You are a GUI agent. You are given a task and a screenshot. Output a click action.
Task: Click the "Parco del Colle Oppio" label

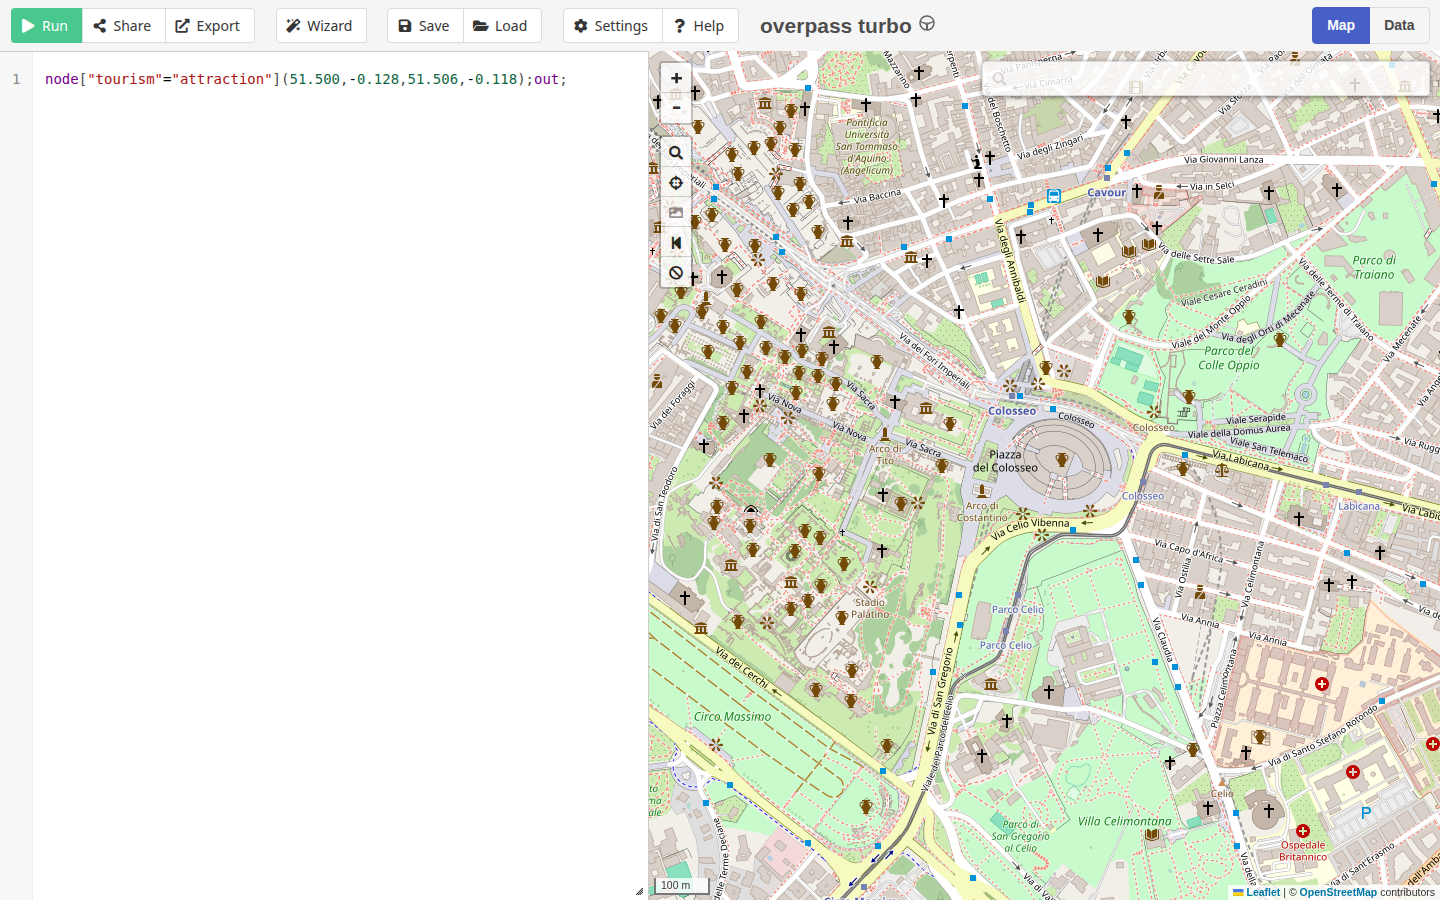1230,358
